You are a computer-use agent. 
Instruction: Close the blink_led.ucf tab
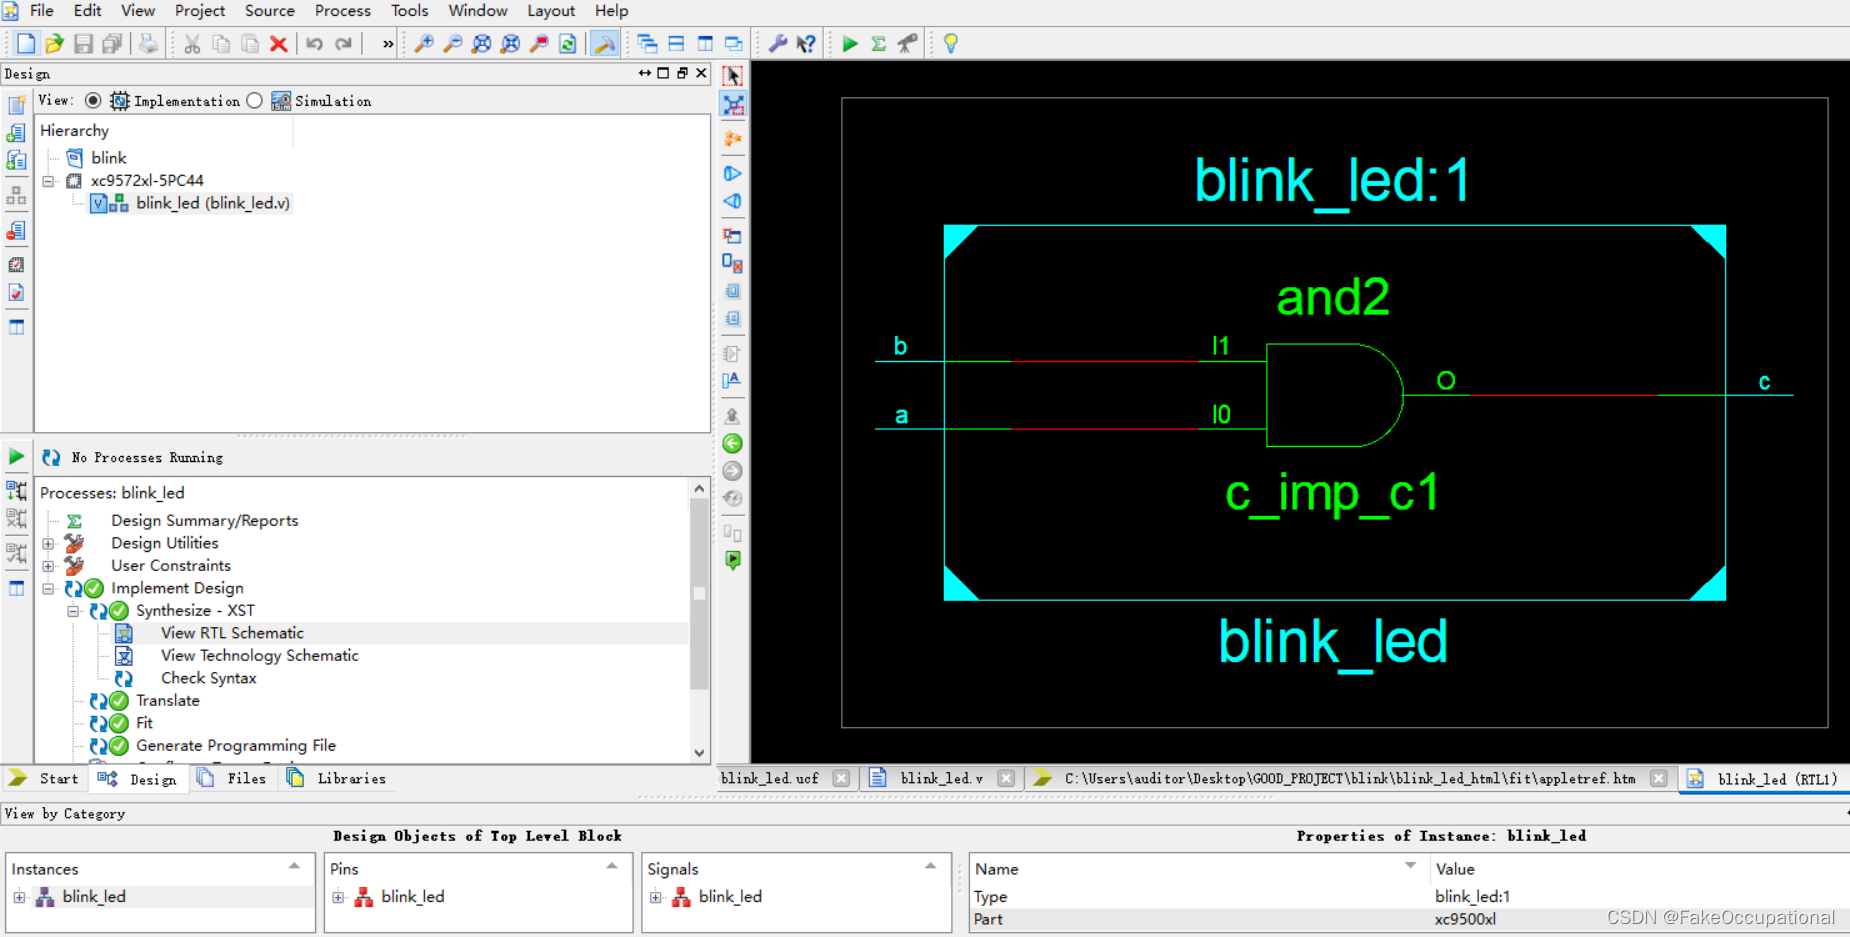click(841, 778)
